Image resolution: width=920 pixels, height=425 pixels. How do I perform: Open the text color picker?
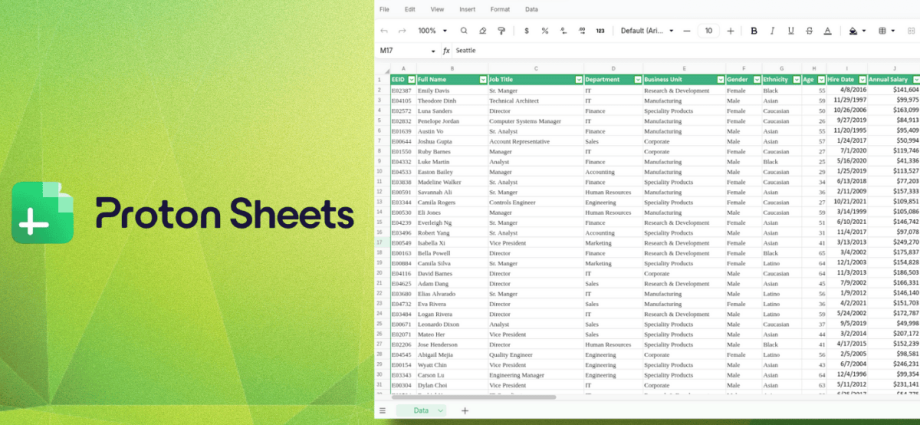(x=828, y=31)
